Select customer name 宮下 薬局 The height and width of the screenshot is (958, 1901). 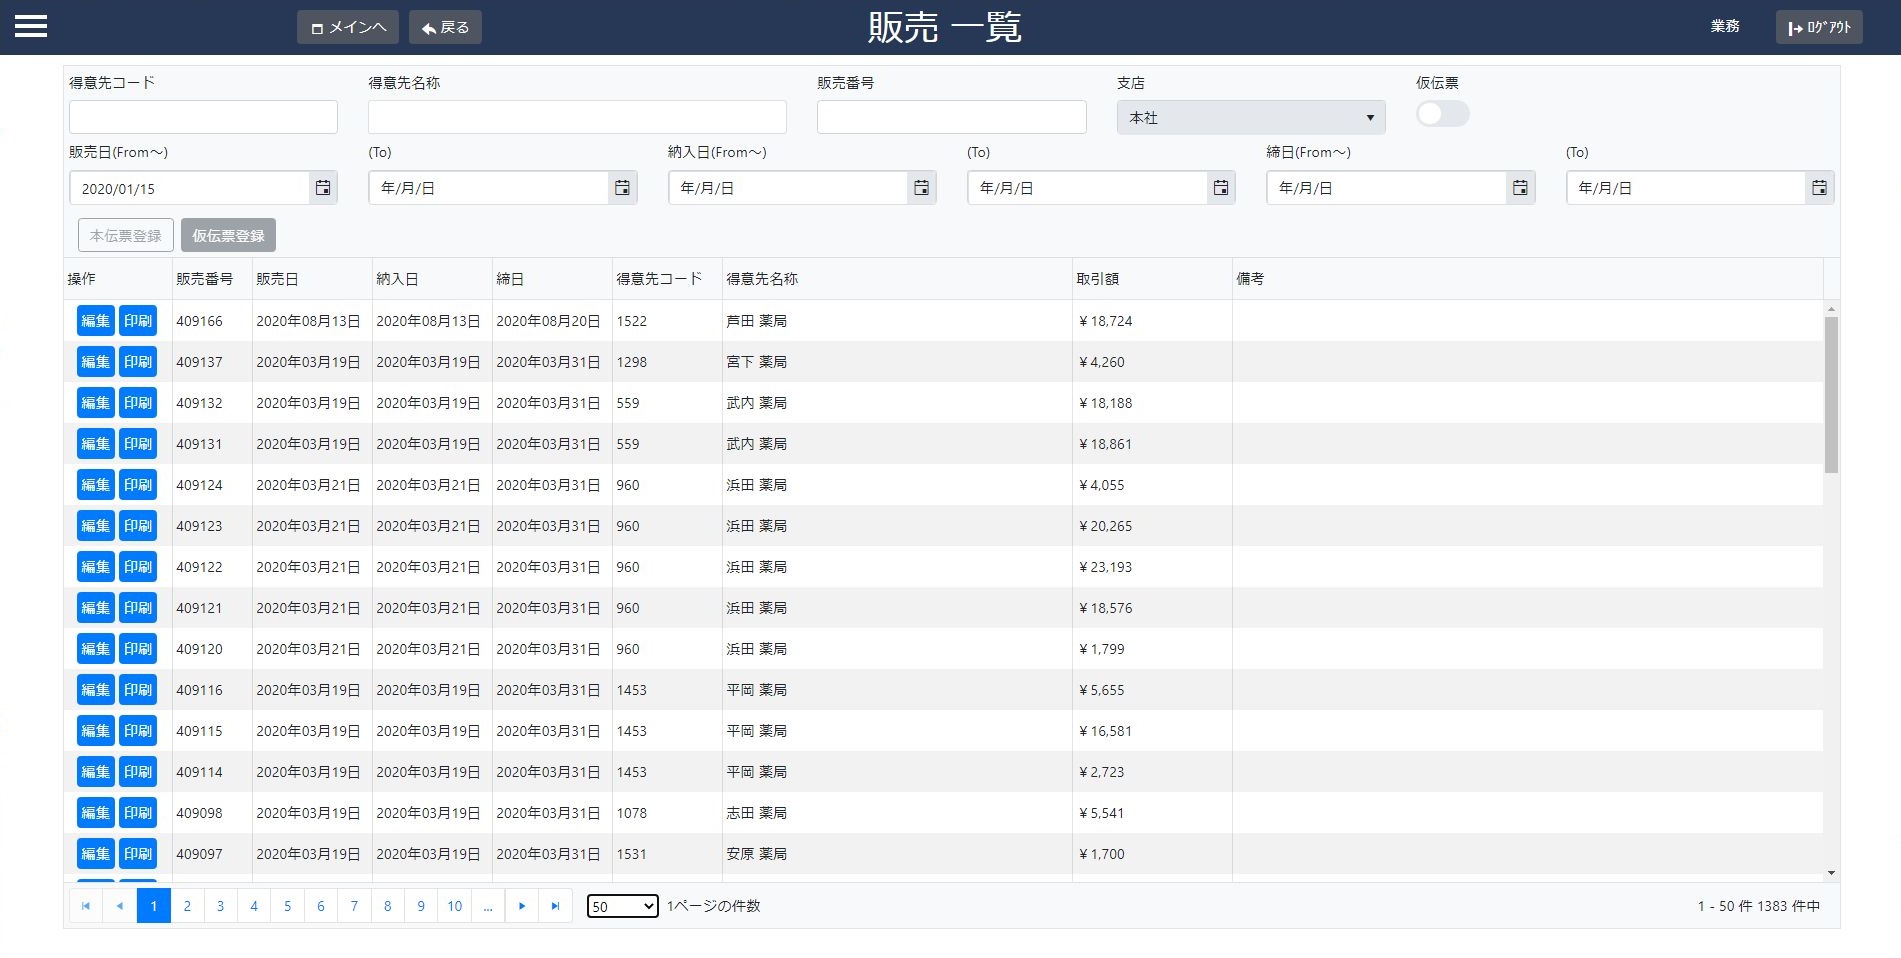pyautogui.click(x=756, y=362)
